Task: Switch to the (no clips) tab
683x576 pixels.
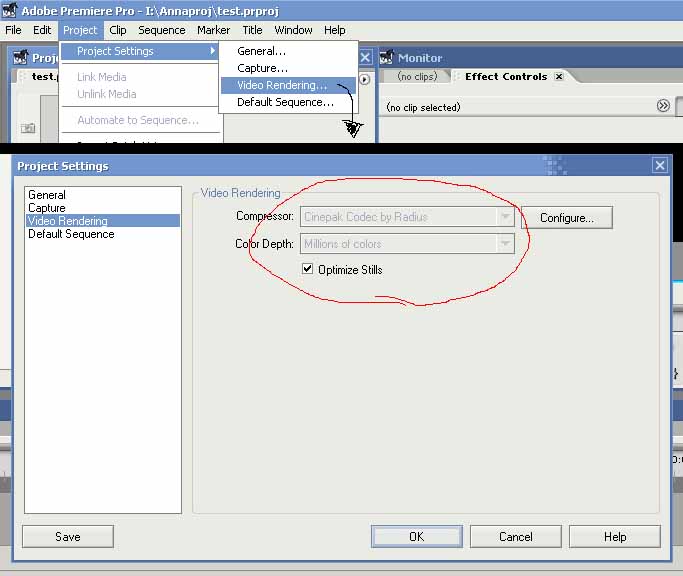Action: (x=417, y=76)
